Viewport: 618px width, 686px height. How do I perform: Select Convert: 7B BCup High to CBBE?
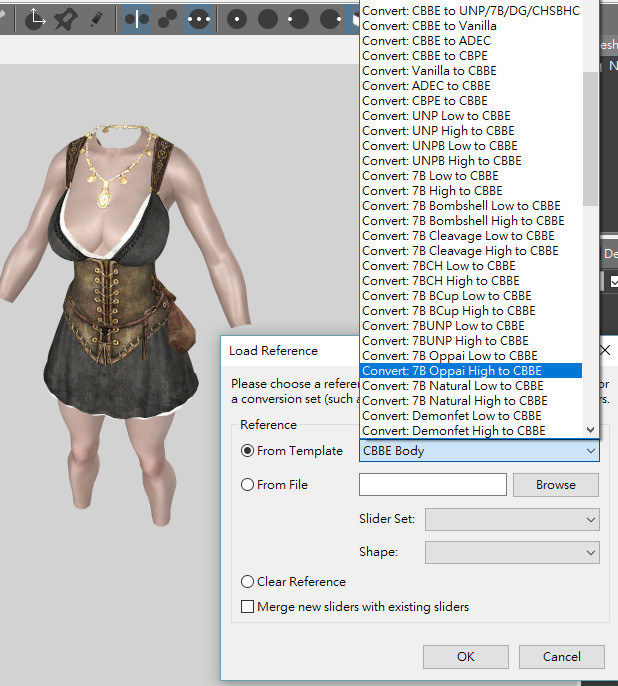[471, 310]
